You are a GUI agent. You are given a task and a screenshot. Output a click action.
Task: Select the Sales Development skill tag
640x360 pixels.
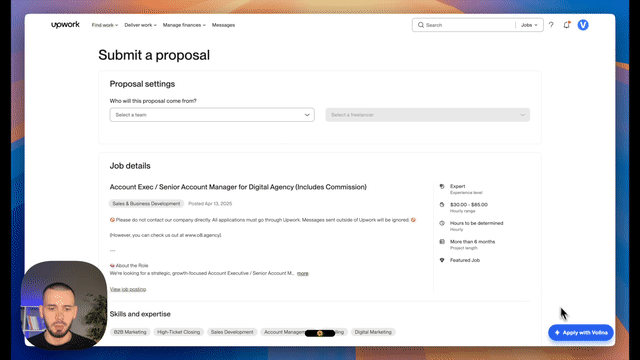tap(232, 332)
